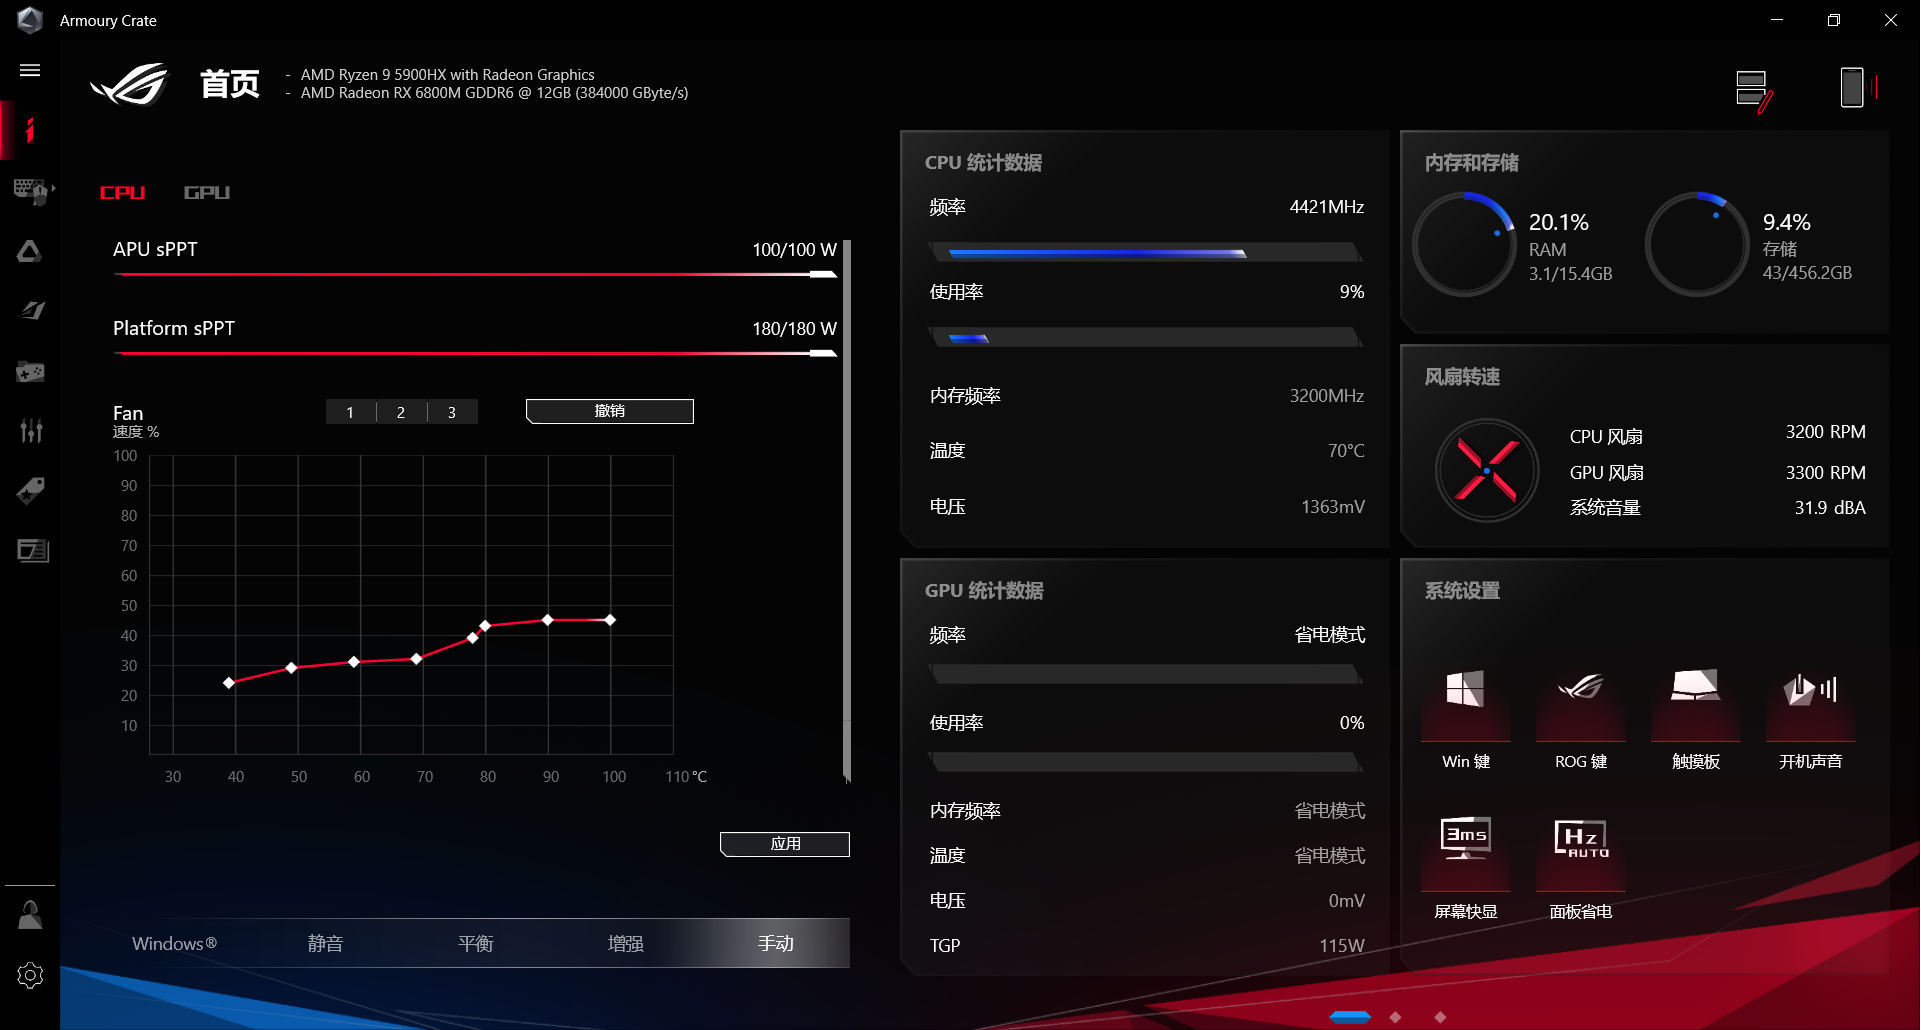Image resolution: width=1921 pixels, height=1030 pixels.
Task: Open the ROG logo on the home page
Action: pyautogui.click(x=128, y=85)
